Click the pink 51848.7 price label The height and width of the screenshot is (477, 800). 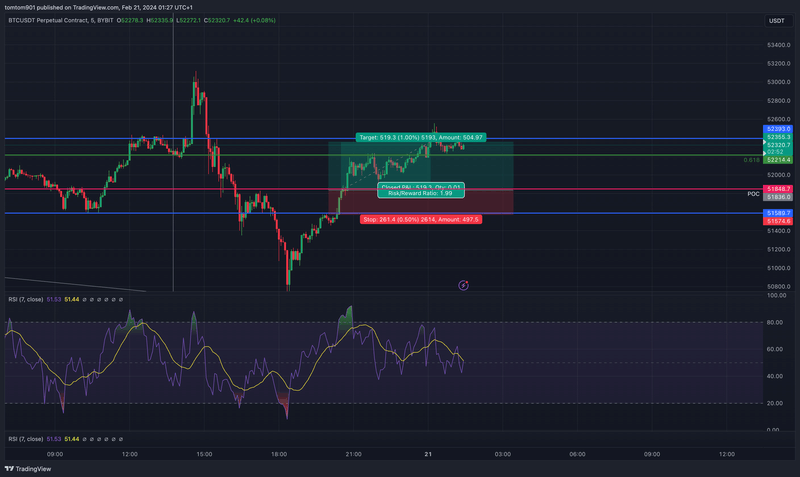pos(778,189)
